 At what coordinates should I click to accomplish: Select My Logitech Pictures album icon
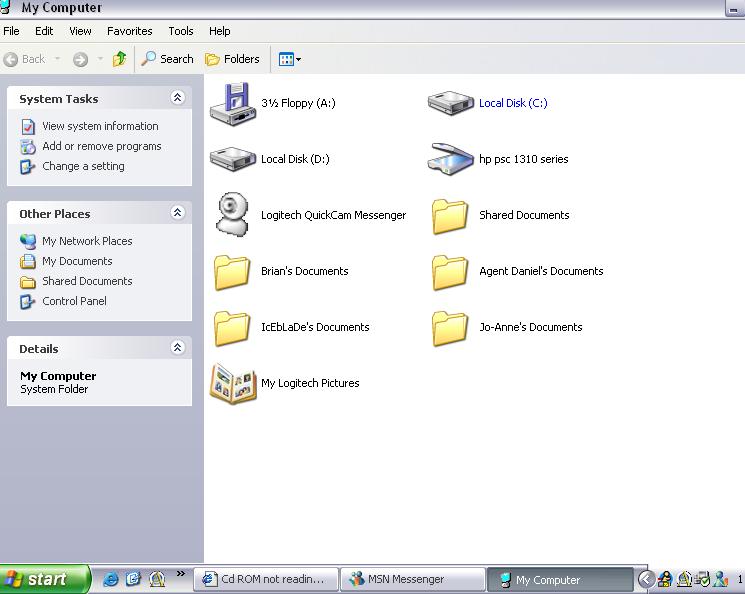pyautogui.click(x=233, y=384)
